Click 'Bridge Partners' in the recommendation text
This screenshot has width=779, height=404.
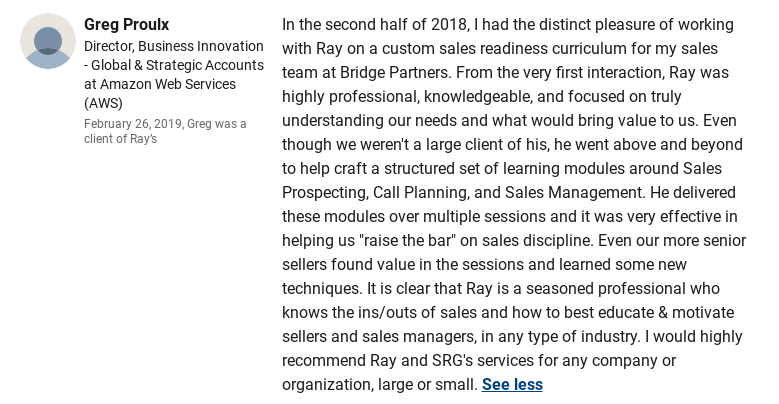[395, 73]
